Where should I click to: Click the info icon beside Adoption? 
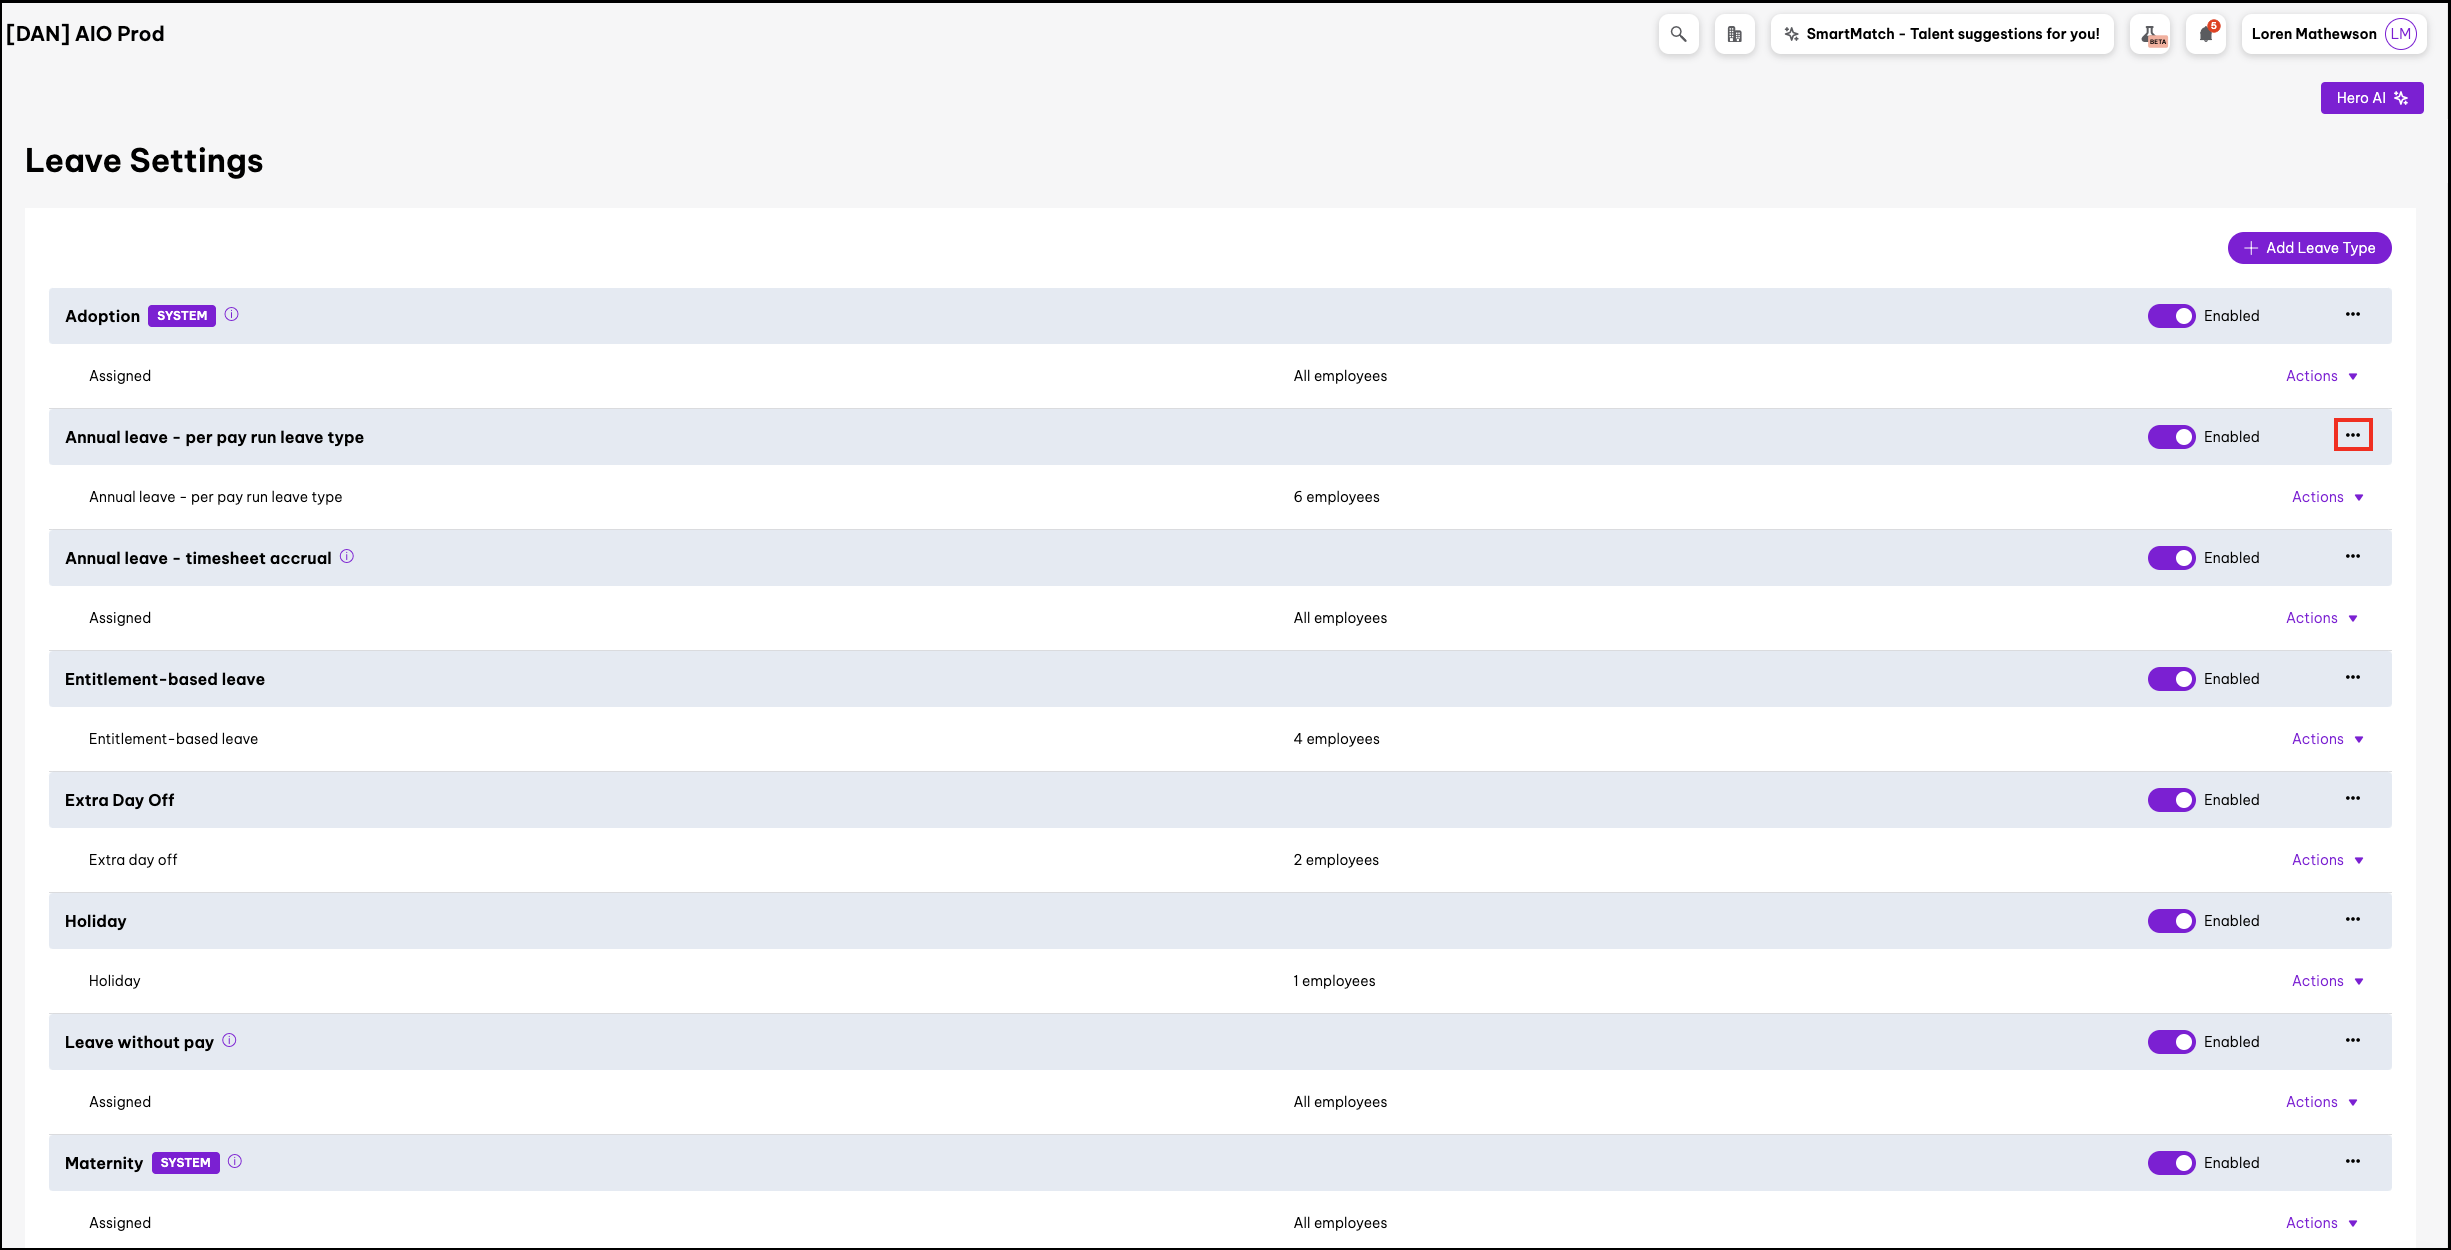[232, 314]
